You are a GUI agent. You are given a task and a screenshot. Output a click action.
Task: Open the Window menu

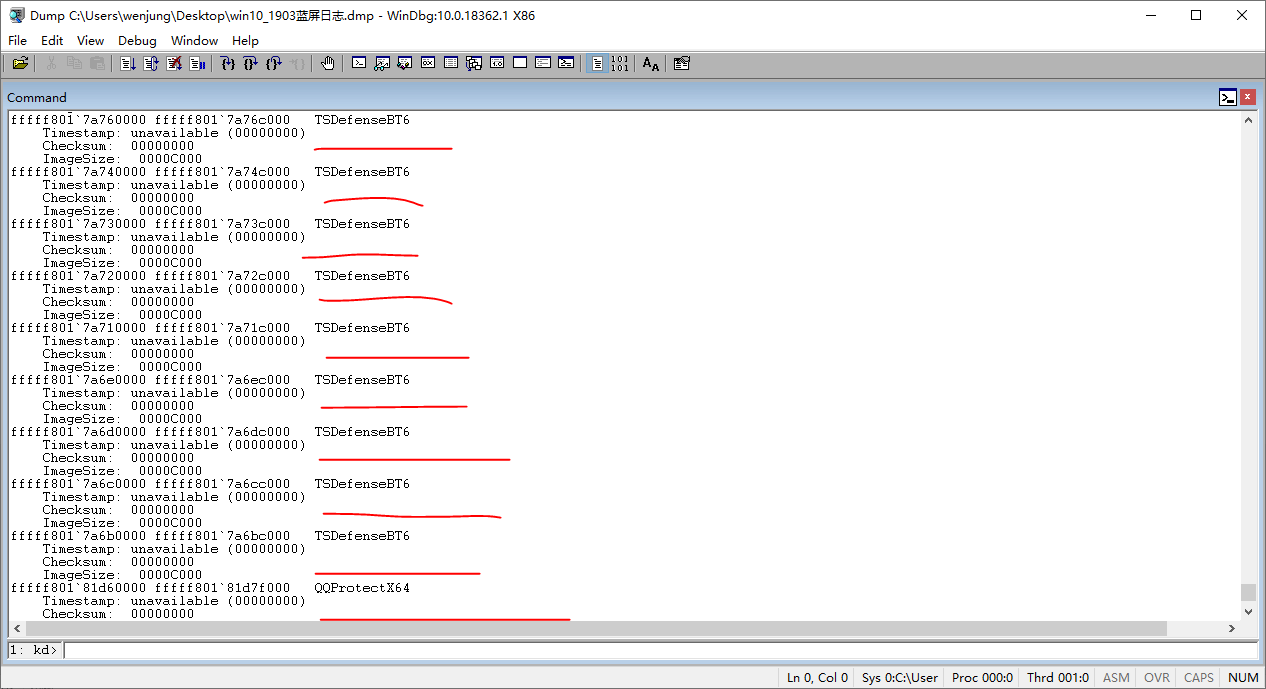194,40
